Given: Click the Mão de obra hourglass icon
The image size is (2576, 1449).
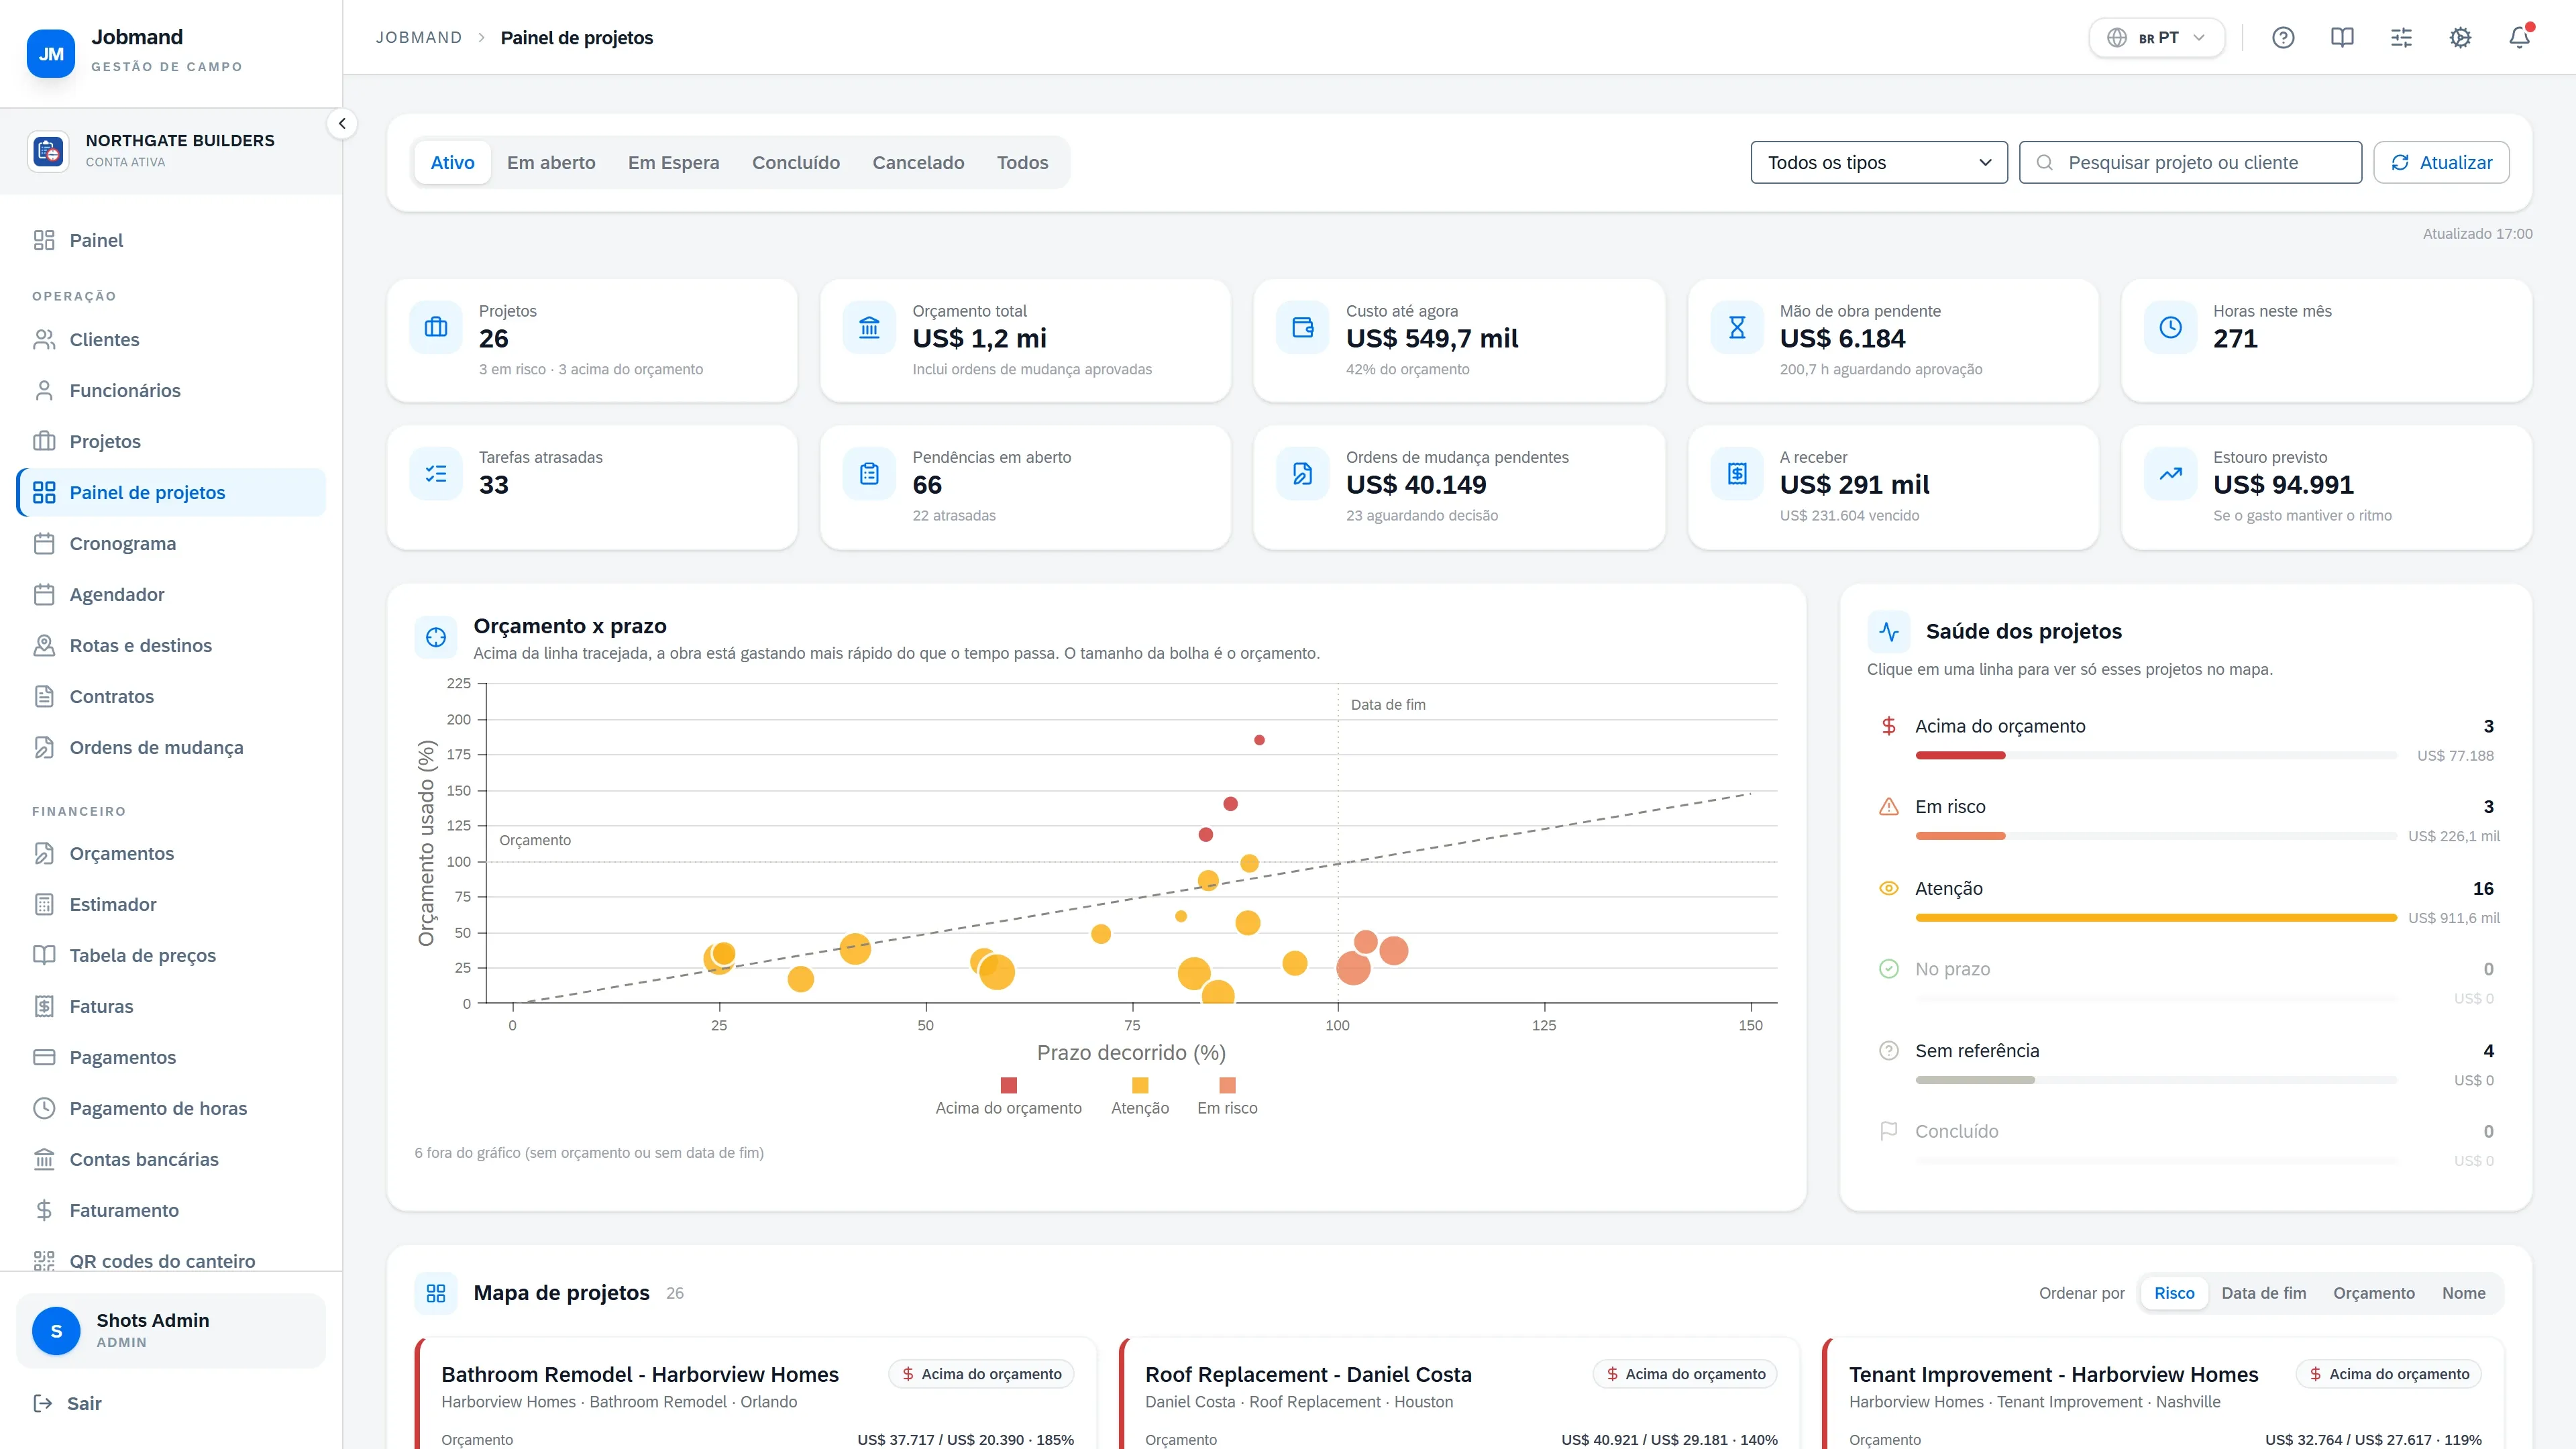Looking at the screenshot, I should (1737, 327).
